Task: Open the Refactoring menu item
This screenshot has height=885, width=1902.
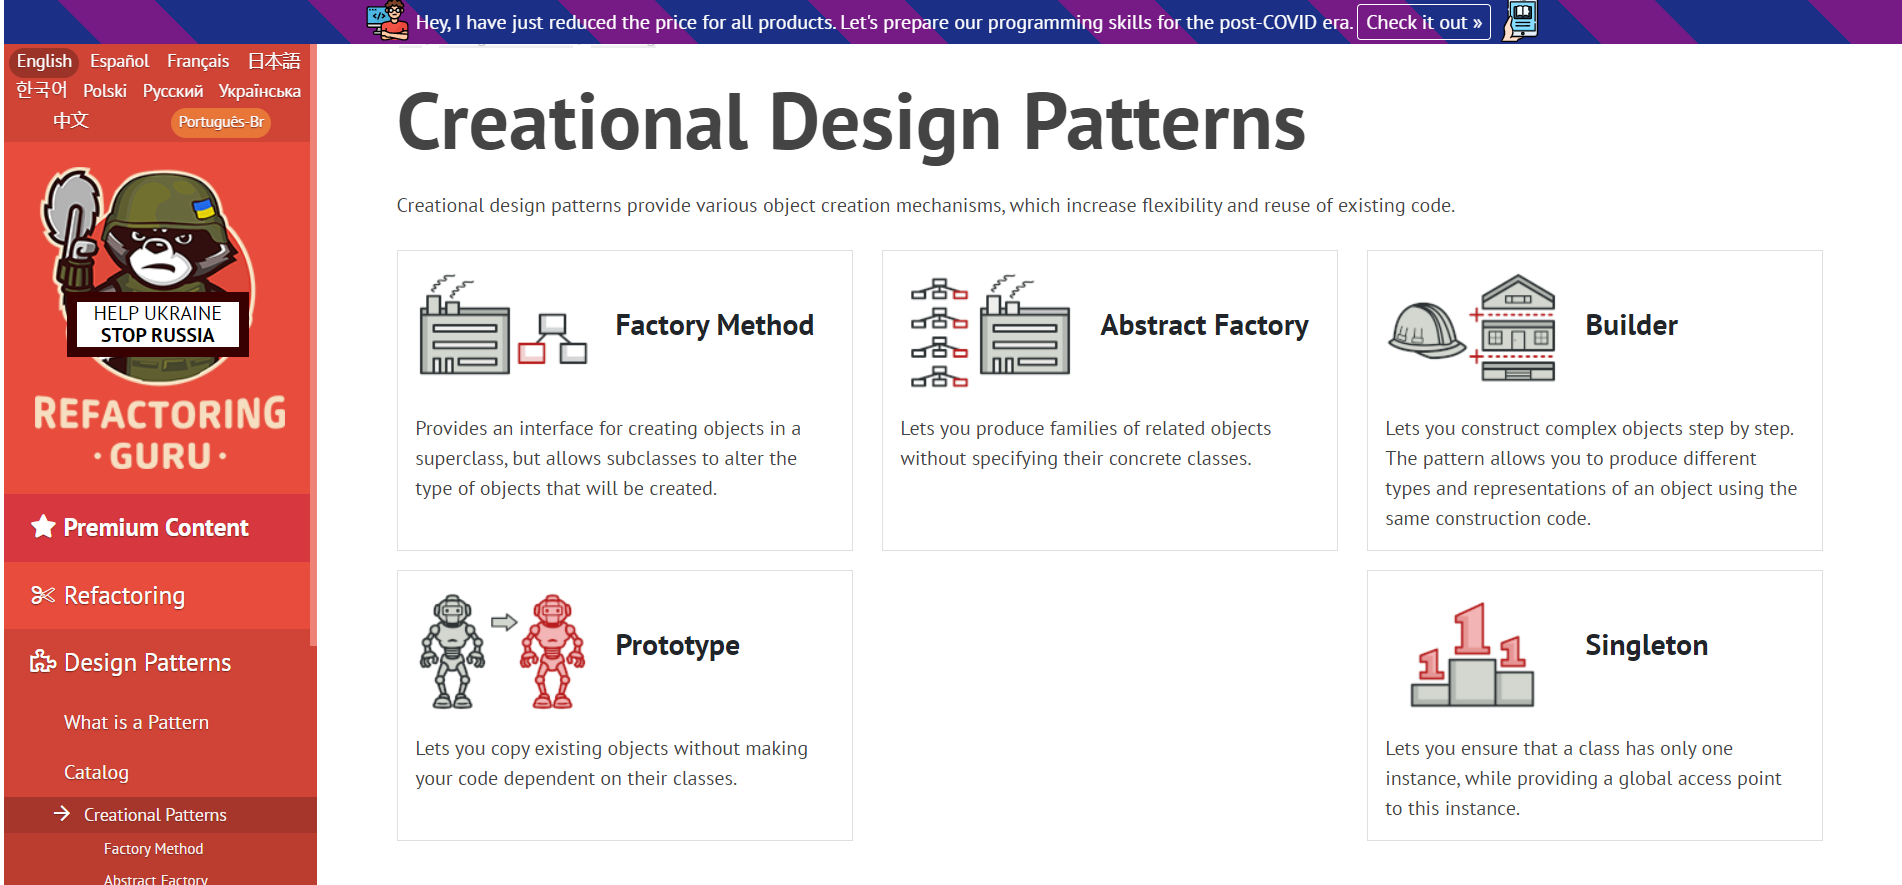Action: (x=157, y=595)
